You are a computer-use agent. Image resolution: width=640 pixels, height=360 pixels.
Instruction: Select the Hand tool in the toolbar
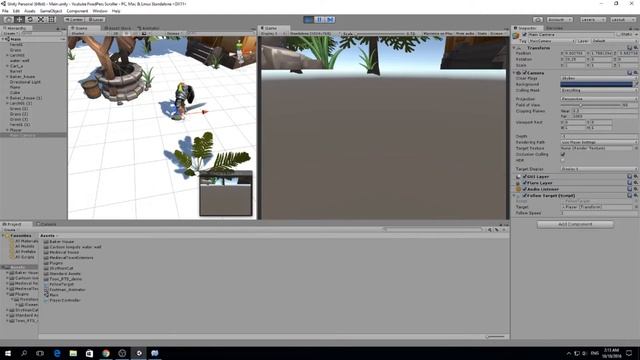click(x=8, y=20)
